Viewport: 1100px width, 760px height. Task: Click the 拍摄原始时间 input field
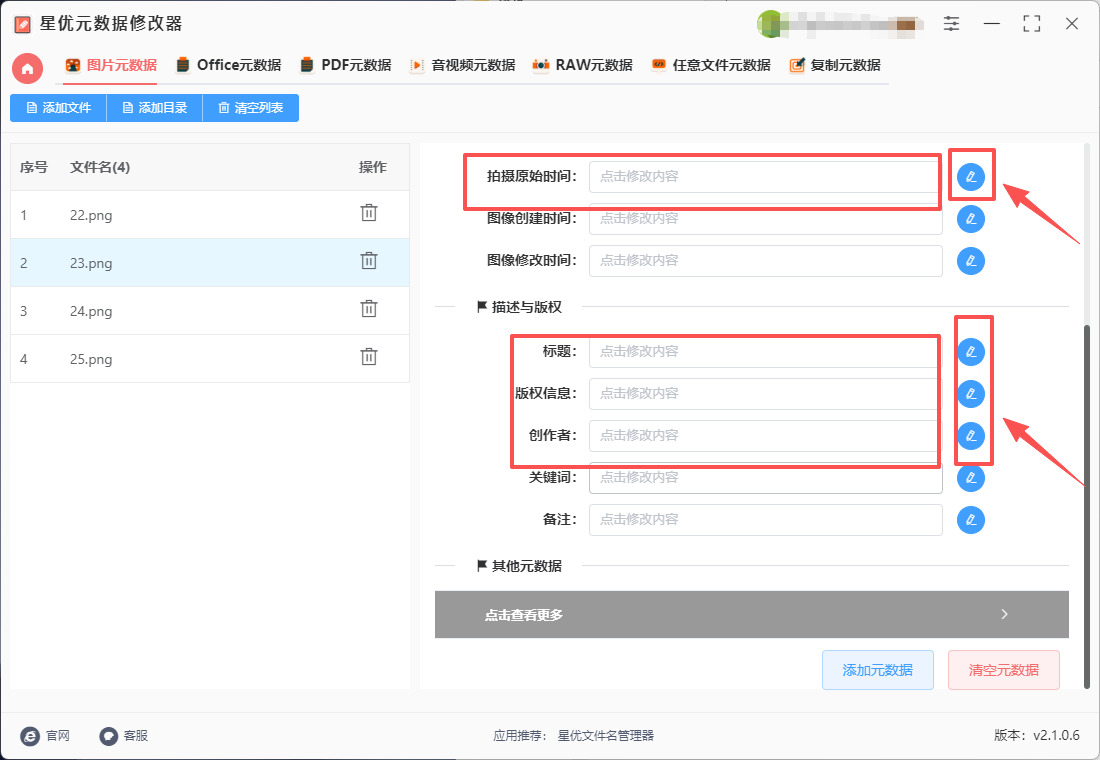pos(765,177)
